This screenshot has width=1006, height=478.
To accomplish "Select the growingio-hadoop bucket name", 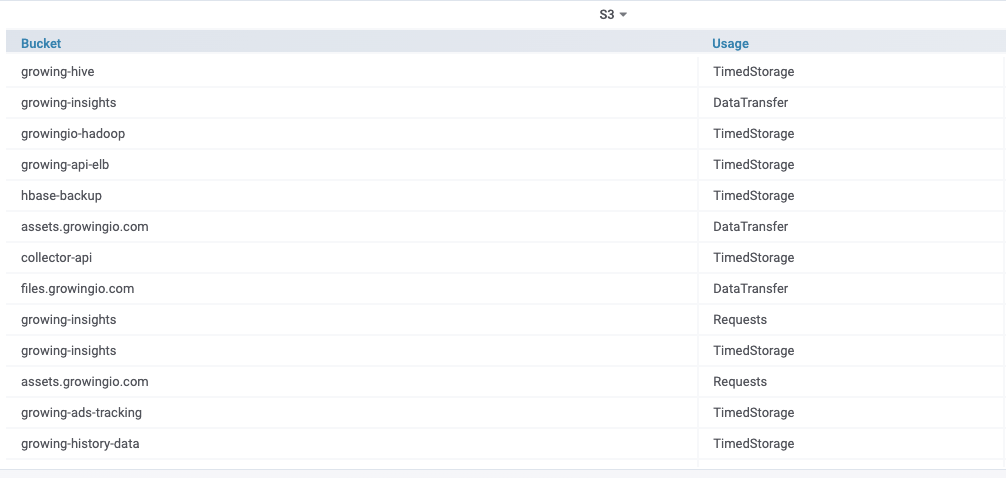I will click(x=73, y=133).
